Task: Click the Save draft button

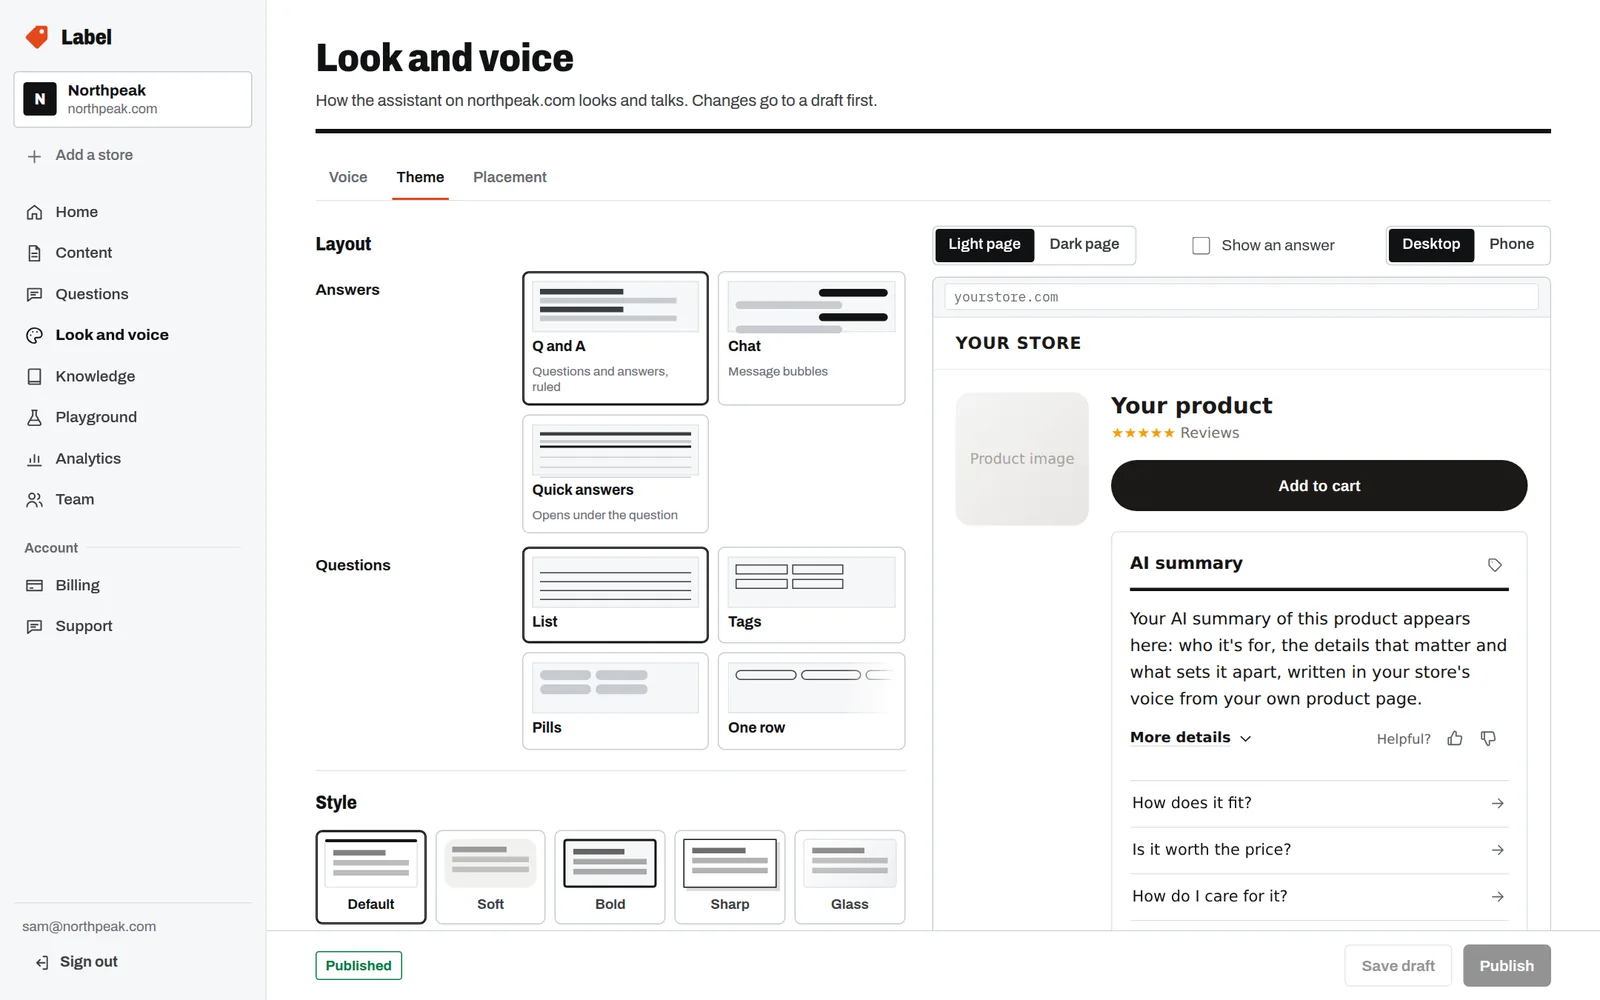Action: [1398, 966]
